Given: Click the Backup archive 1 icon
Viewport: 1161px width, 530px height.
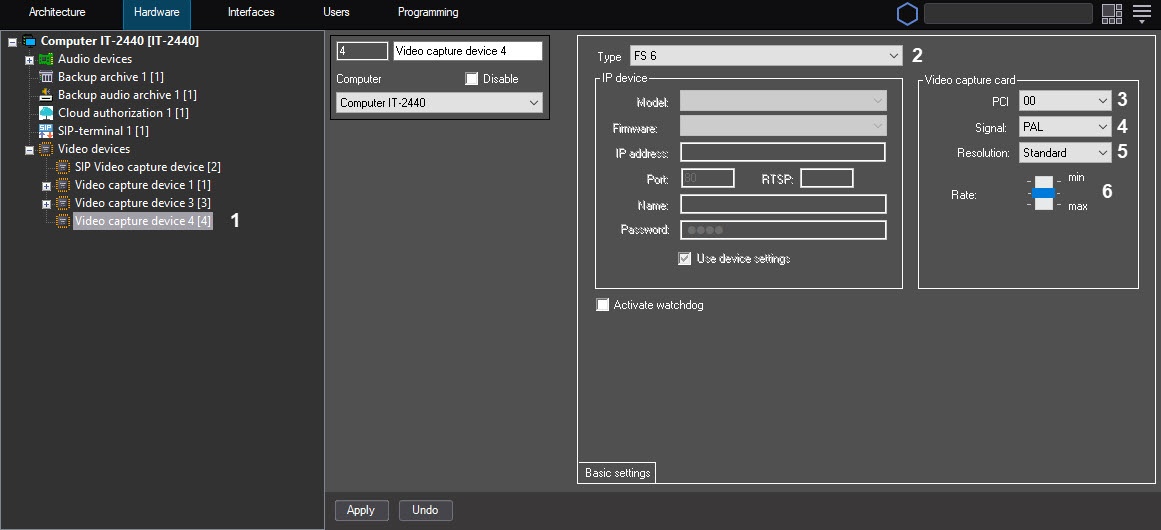Looking at the screenshot, I should 46,78.
